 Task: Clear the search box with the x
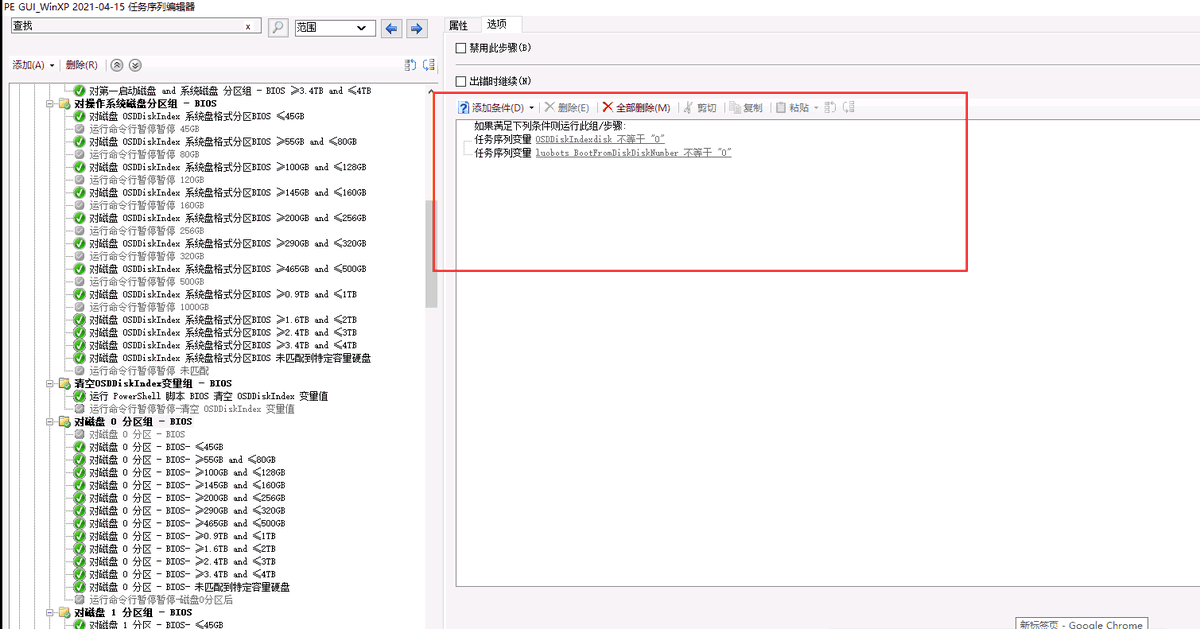click(248, 28)
